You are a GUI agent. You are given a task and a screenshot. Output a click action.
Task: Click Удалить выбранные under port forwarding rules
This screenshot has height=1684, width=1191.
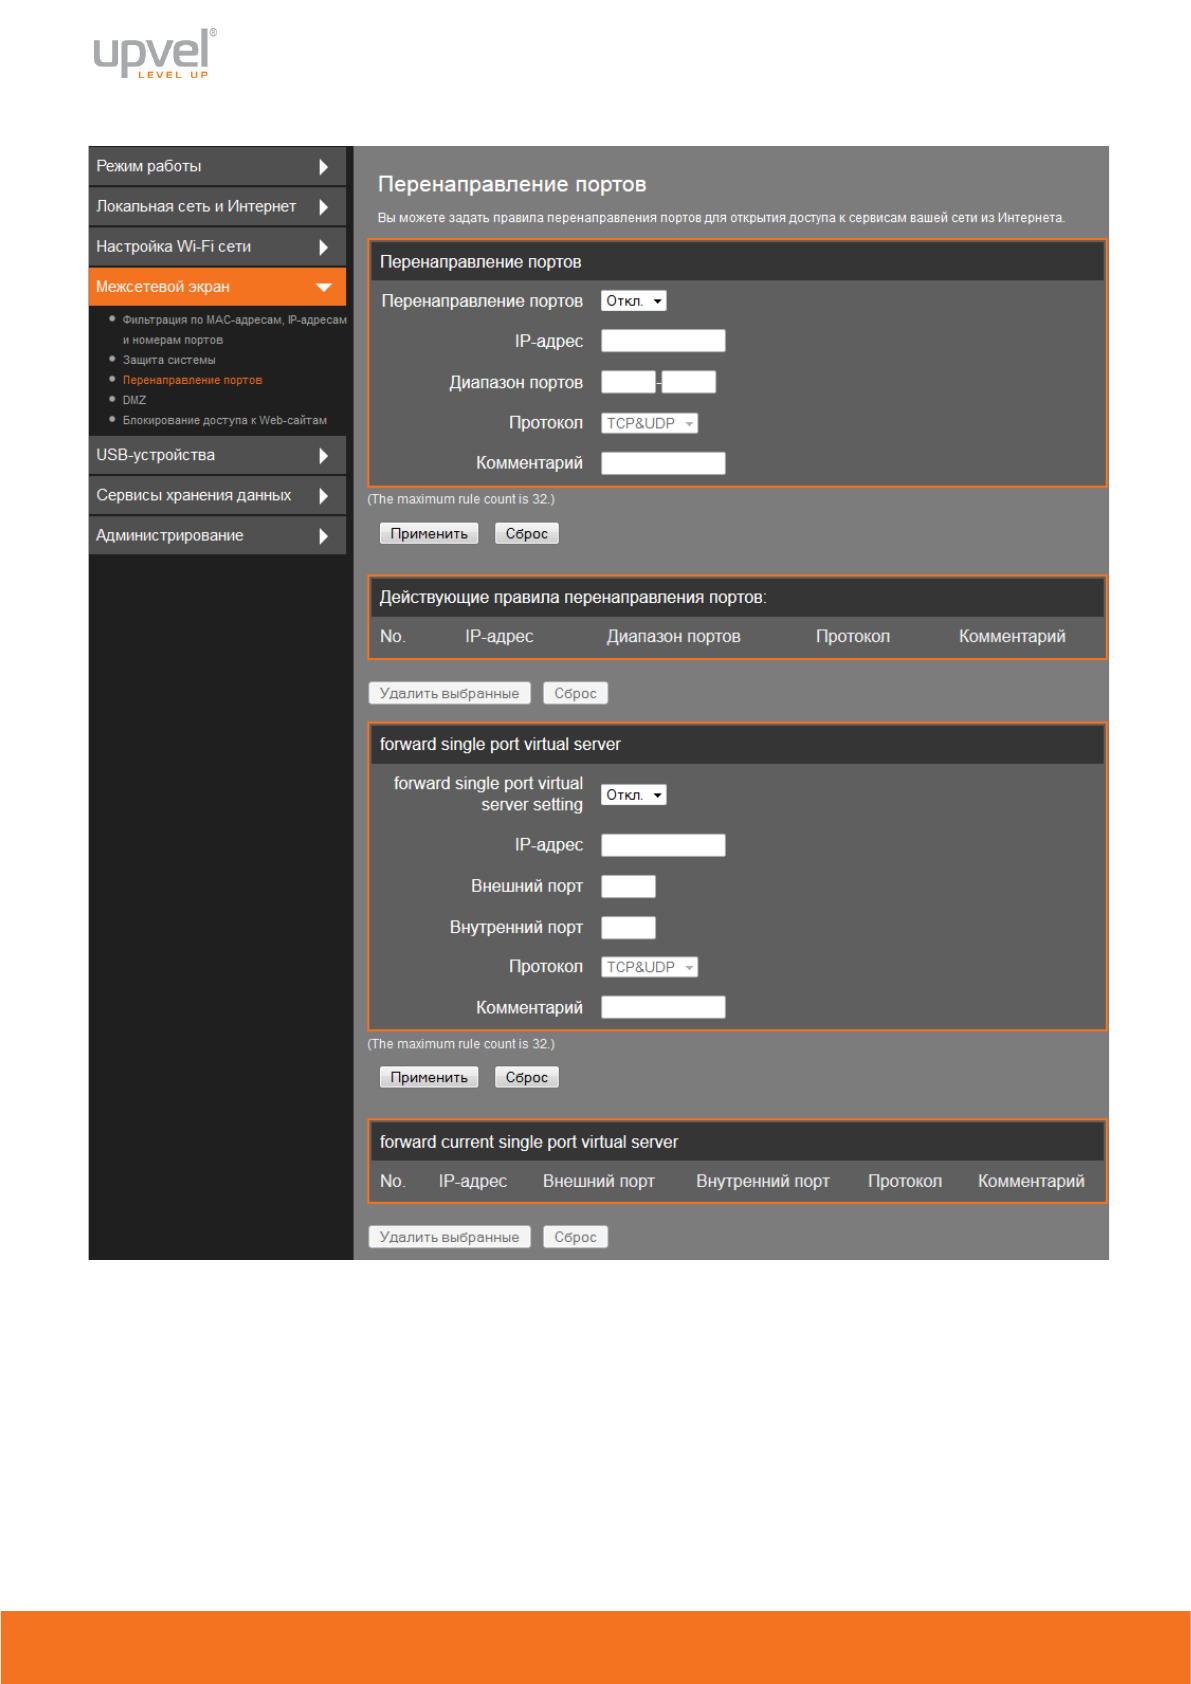click(449, 694)
